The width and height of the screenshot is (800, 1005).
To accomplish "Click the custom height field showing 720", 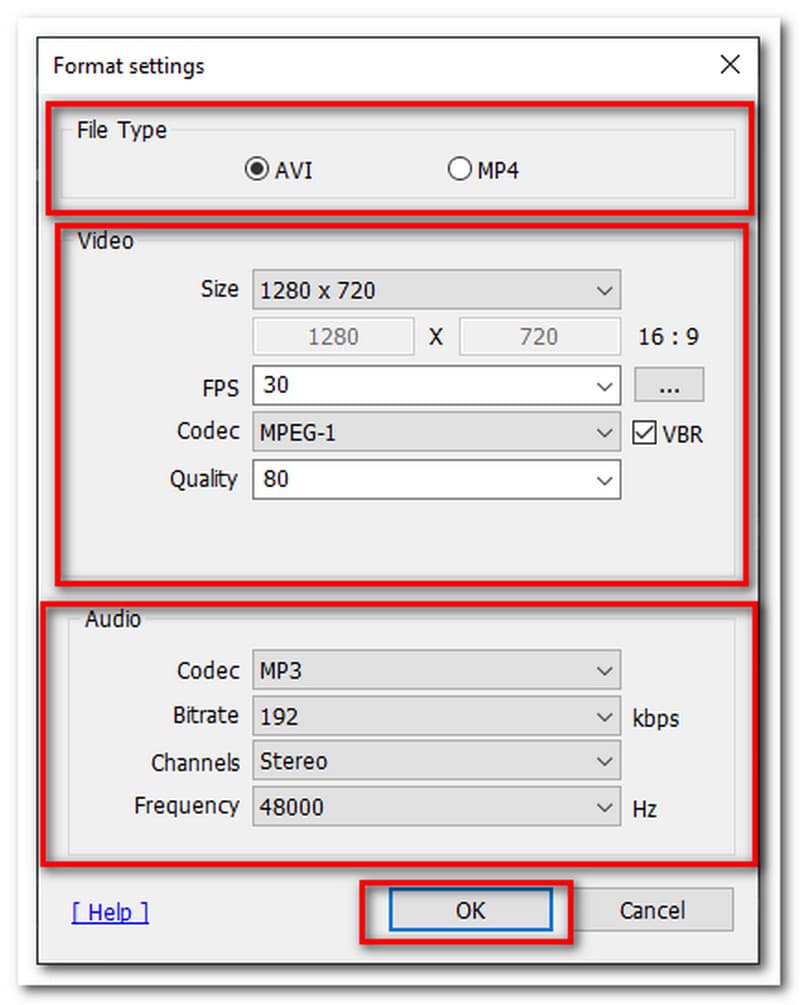I will 539,337.
